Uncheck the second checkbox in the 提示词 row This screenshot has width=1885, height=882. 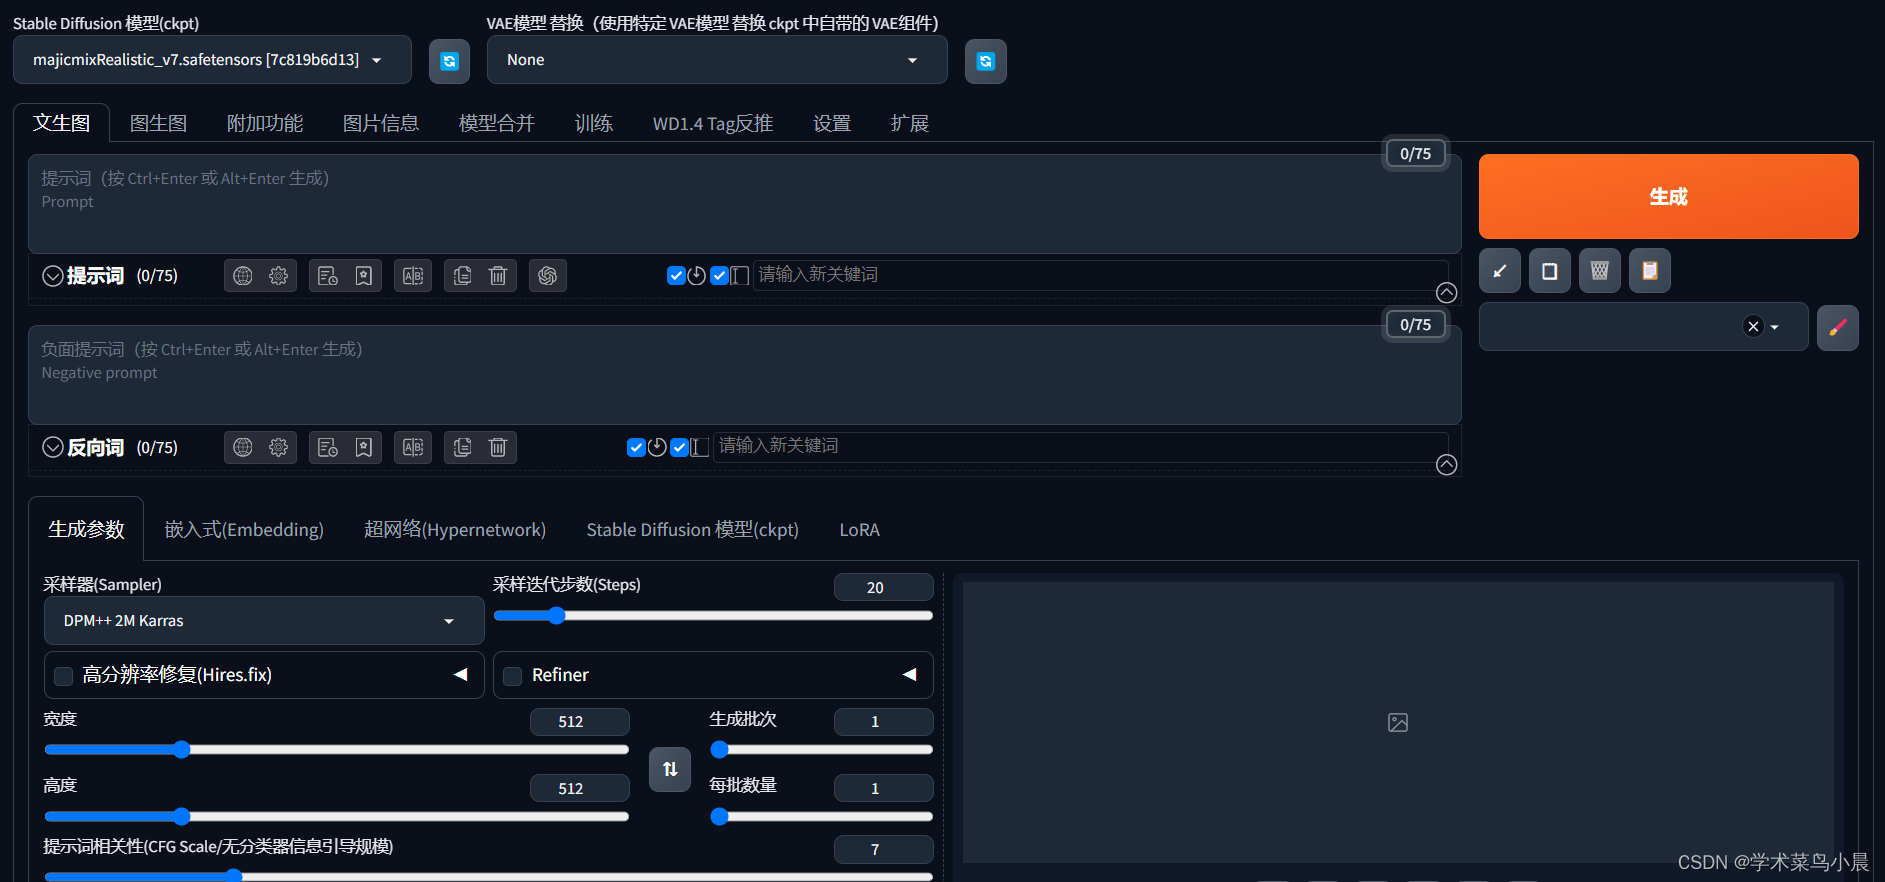[x=719, y=276]
